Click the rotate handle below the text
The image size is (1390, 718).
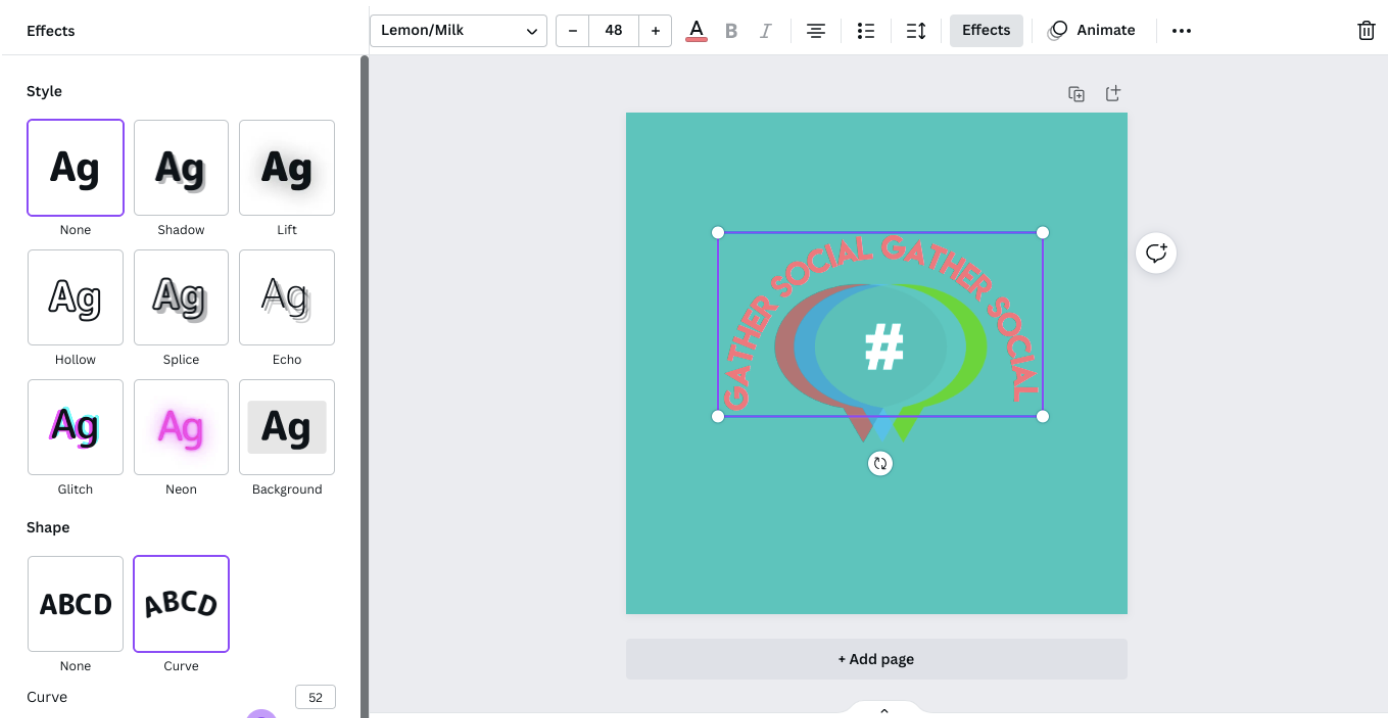pos(880,463)
